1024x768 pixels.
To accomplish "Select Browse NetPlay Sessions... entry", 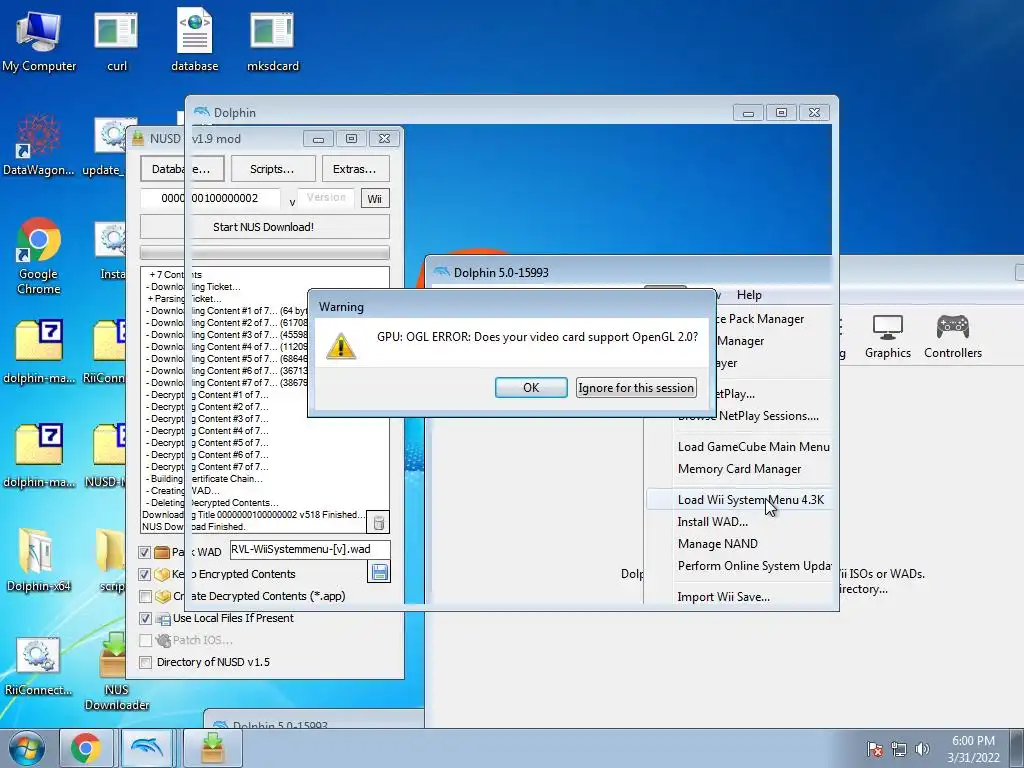I will (x=748, y=416).
